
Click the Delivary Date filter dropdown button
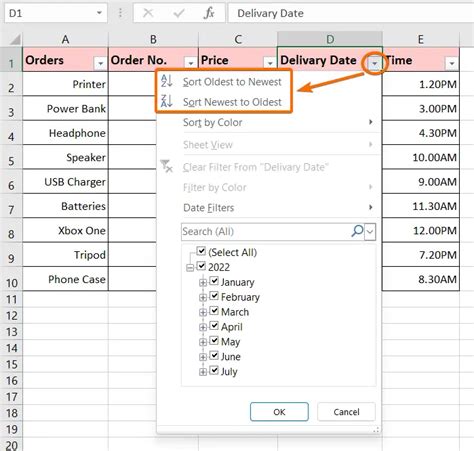tap(374, 63)
